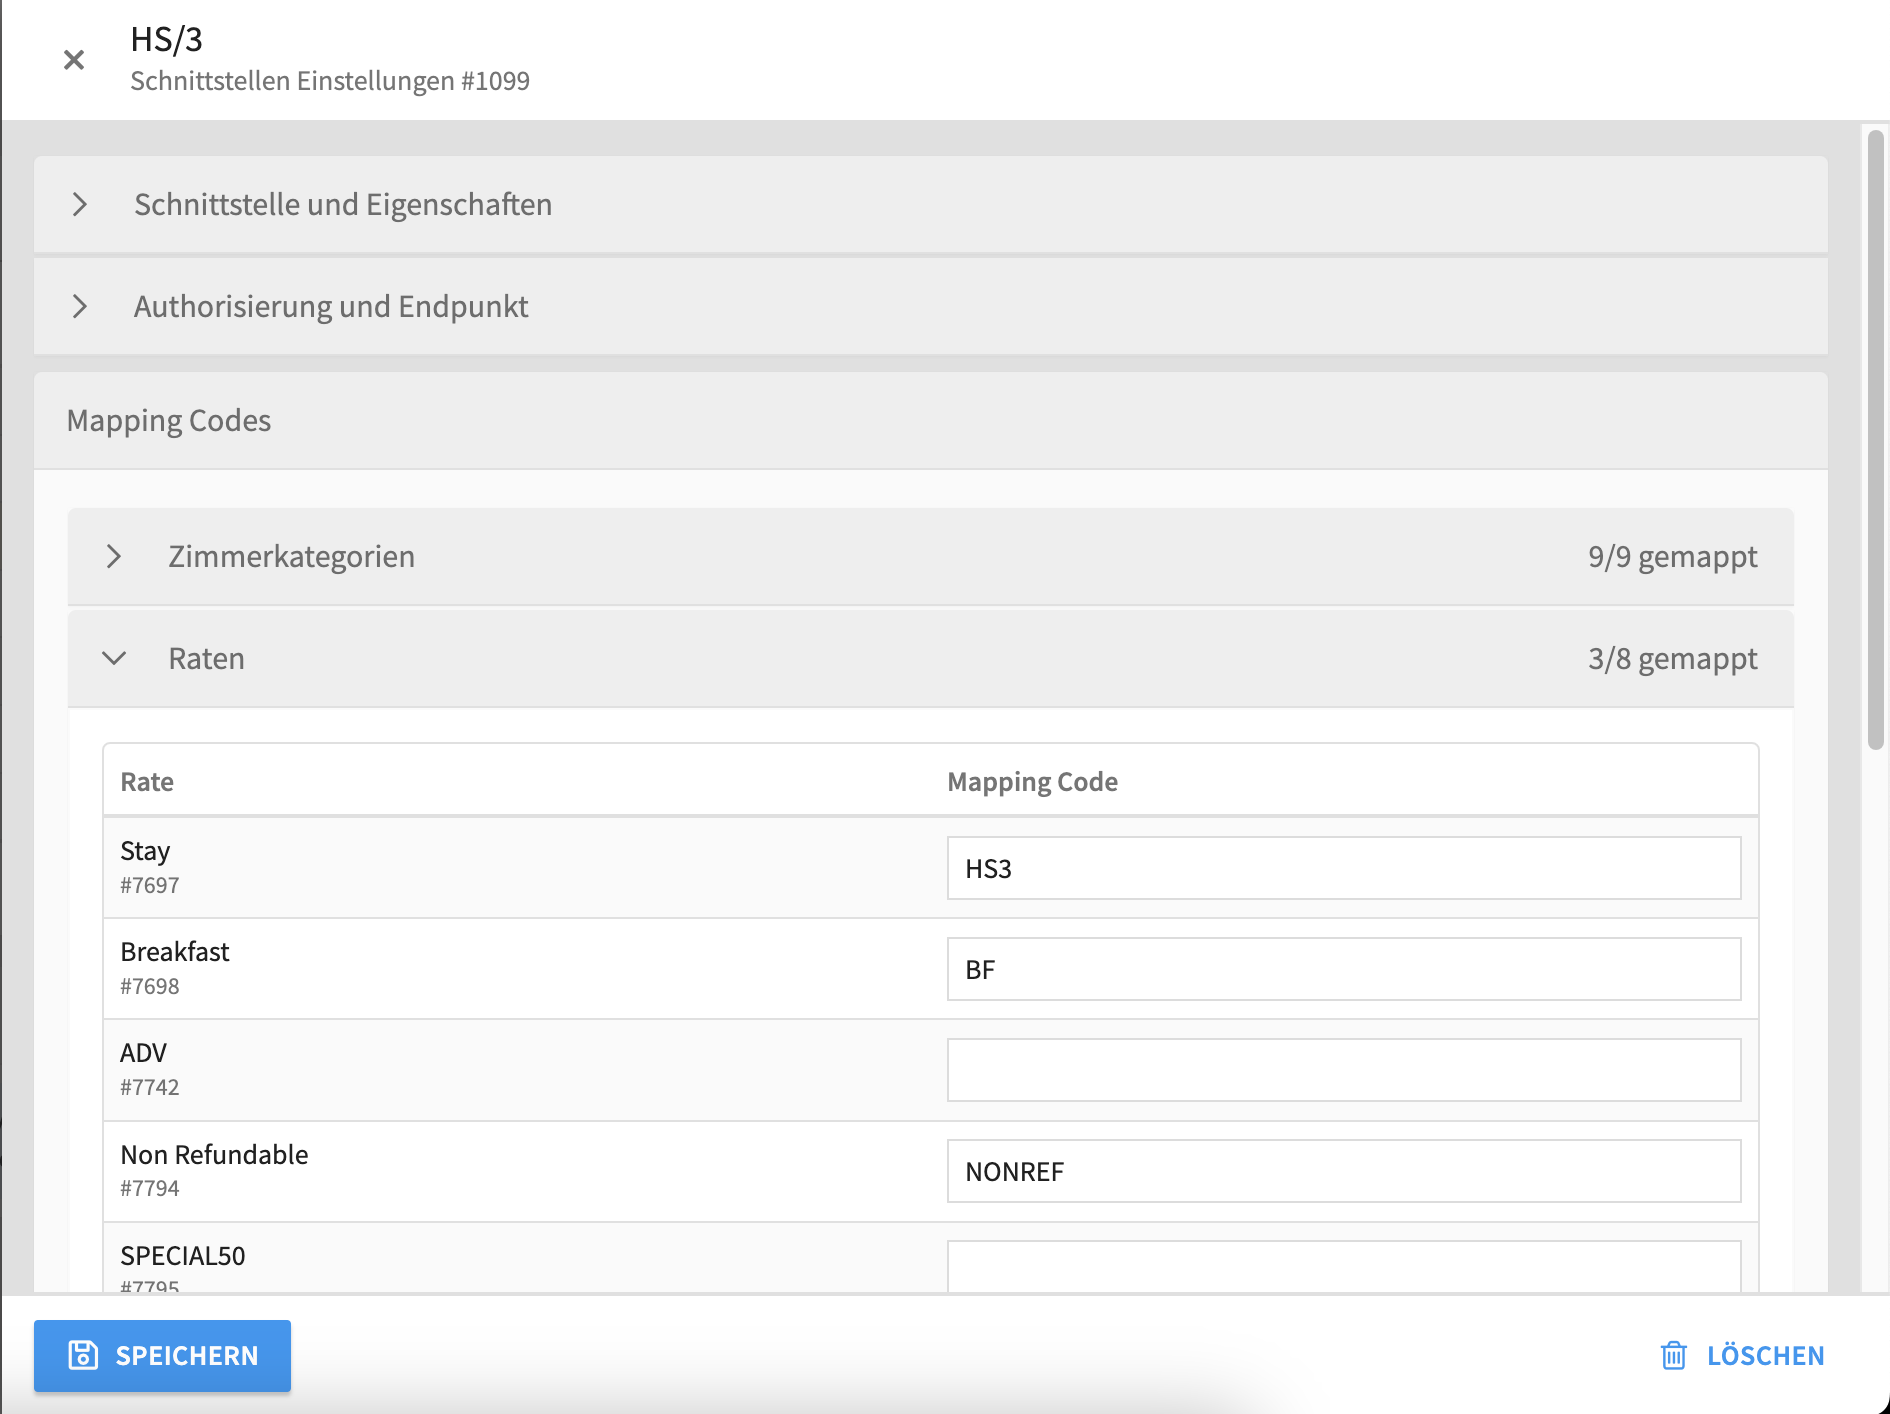1890x1414 pixels.
Task: Expand Schnittstelle und Eigenschaften section
Action: [x=930, y=204]
